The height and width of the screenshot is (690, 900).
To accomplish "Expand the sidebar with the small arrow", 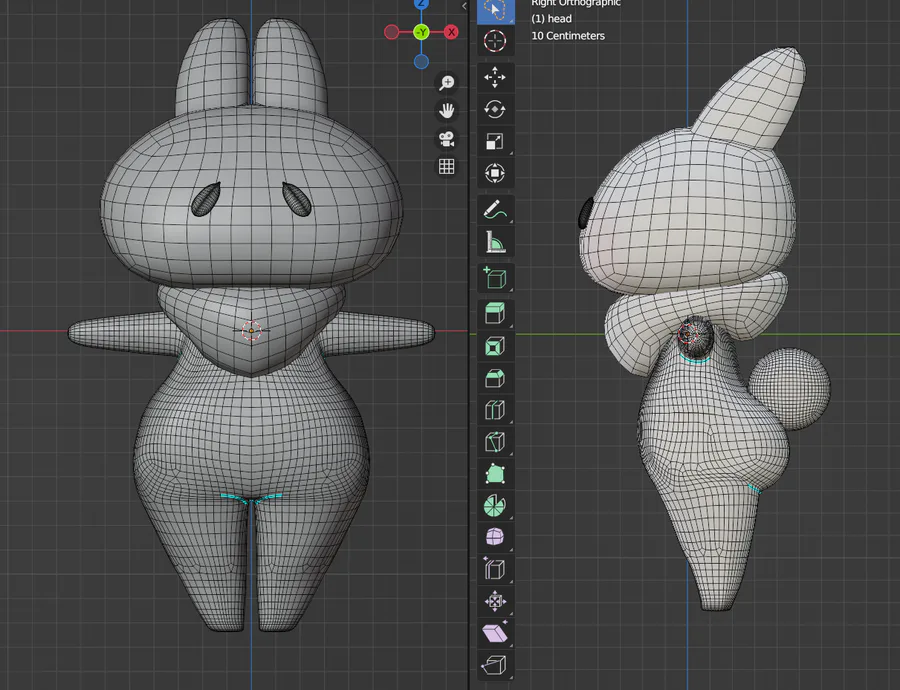I will [464, 6].
